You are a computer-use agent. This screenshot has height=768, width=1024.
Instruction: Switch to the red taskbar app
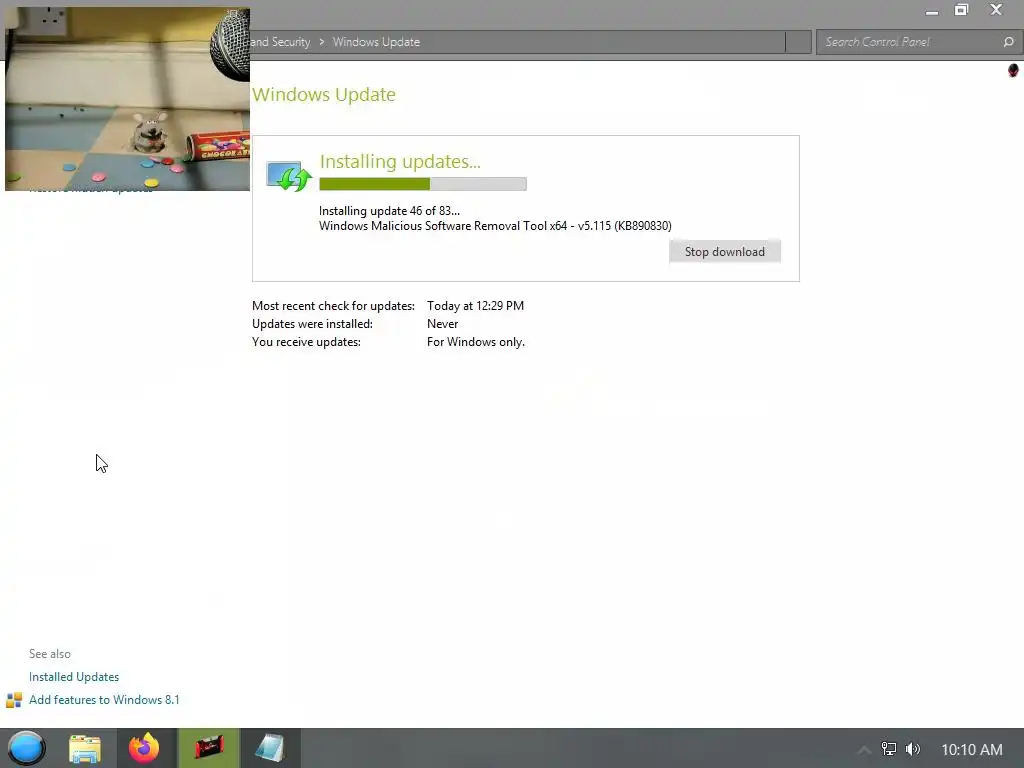(209, 748)
